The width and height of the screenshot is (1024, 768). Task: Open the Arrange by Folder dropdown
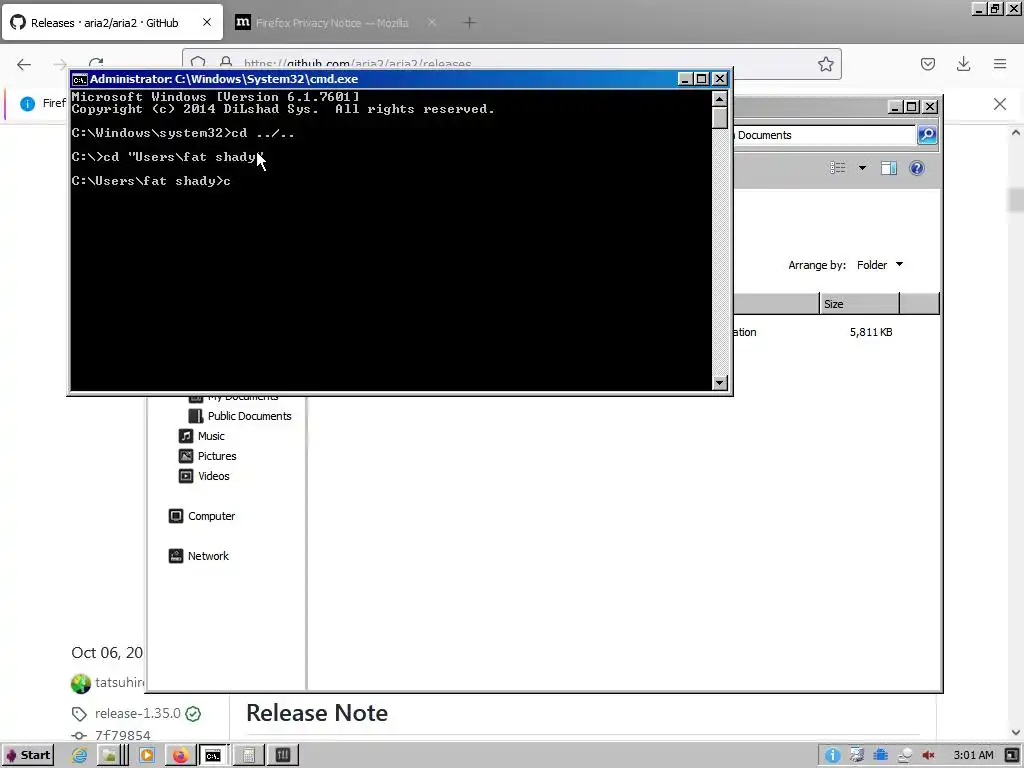coord(880,264)
